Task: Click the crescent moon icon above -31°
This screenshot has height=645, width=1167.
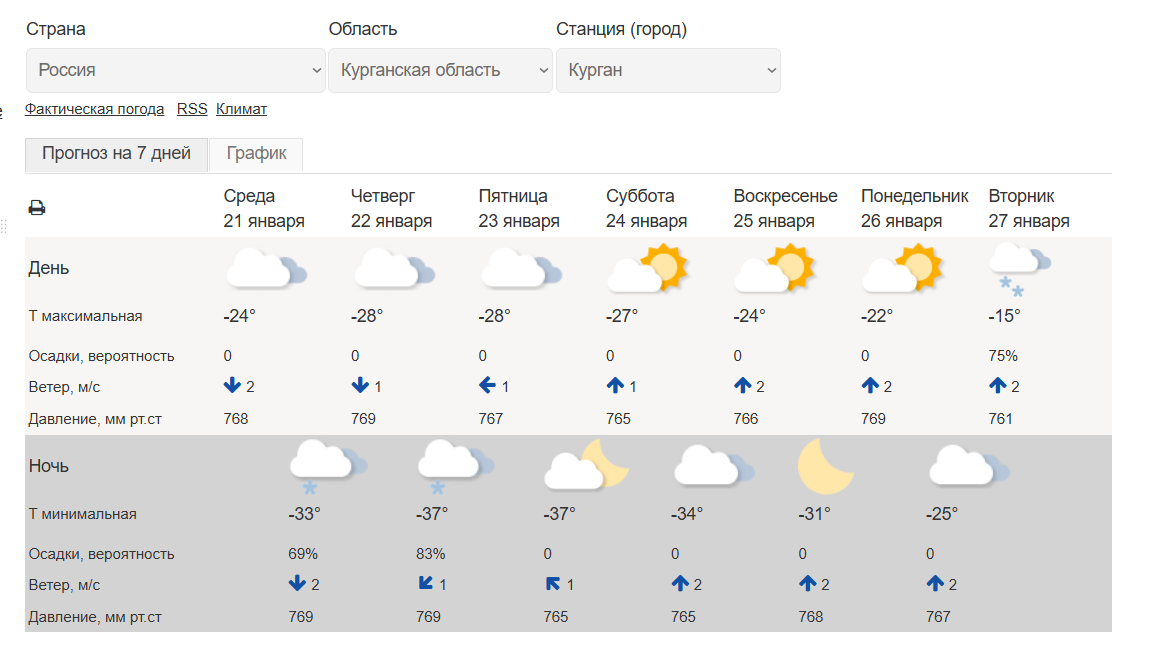Action: pos(825,467)
